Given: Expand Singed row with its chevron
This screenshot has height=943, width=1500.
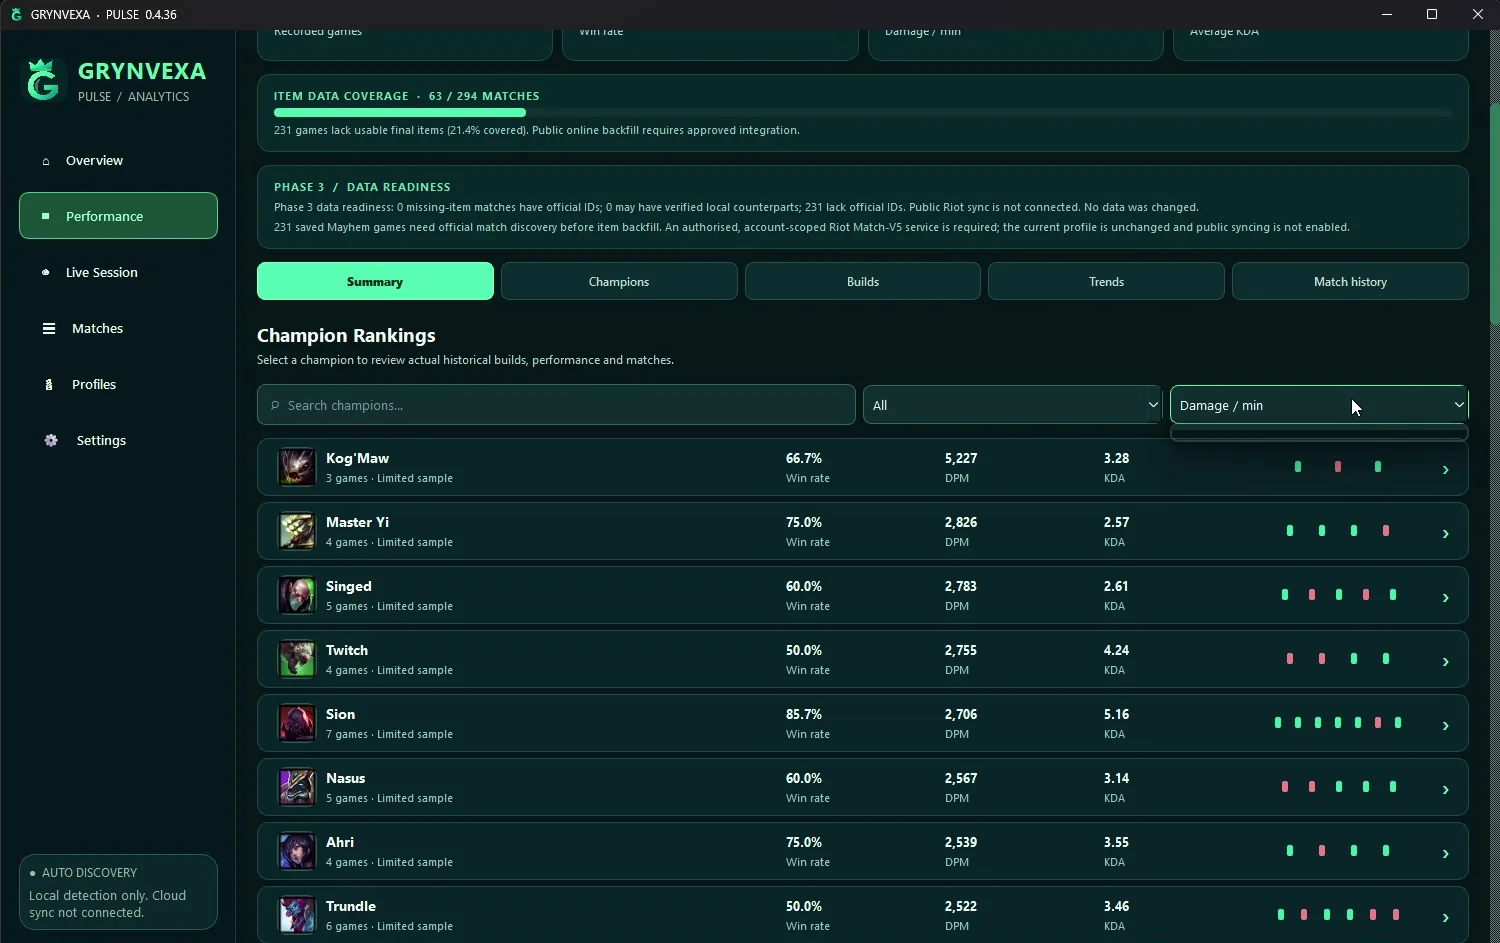Looking at the screenshot, I should point(1445,597).
